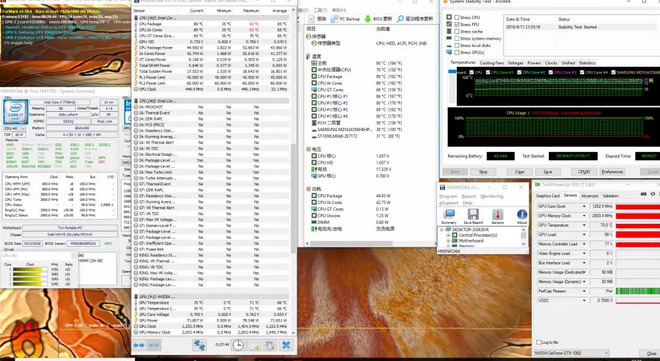Click the greyed shrink-view arrows icon in sensor window

(x=154, y=345)
